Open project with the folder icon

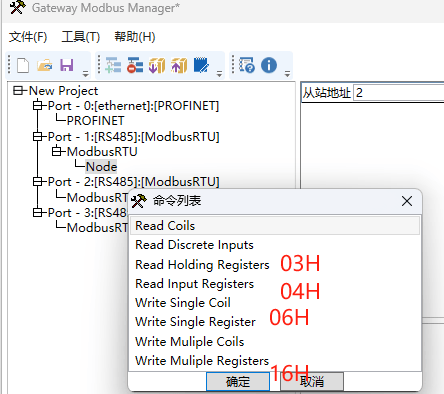coord(45,65)
